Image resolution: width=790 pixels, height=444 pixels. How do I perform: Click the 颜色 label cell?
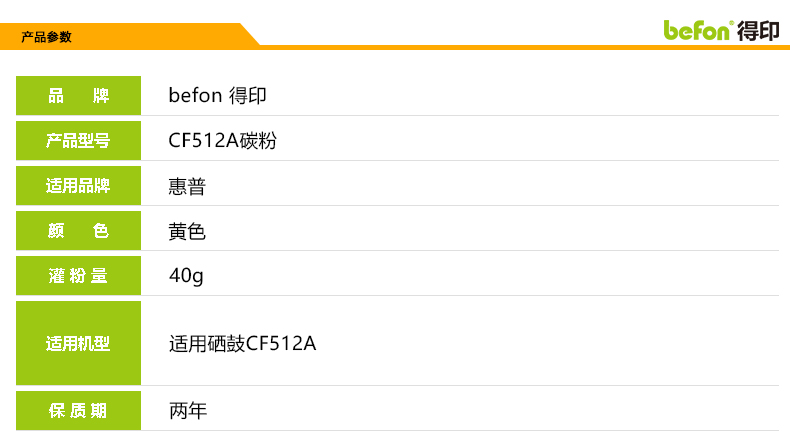click(78, 231)
